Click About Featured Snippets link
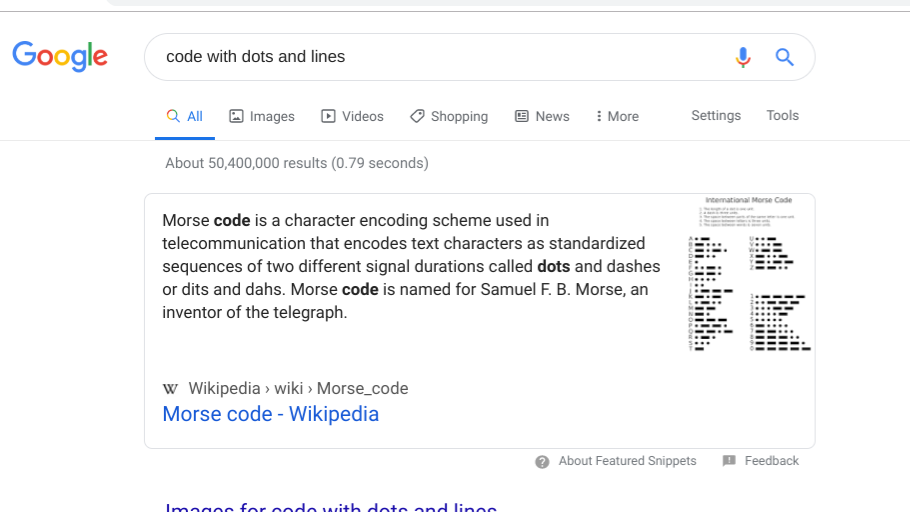Screen dimensions: 910x512 tap(627, 461)
